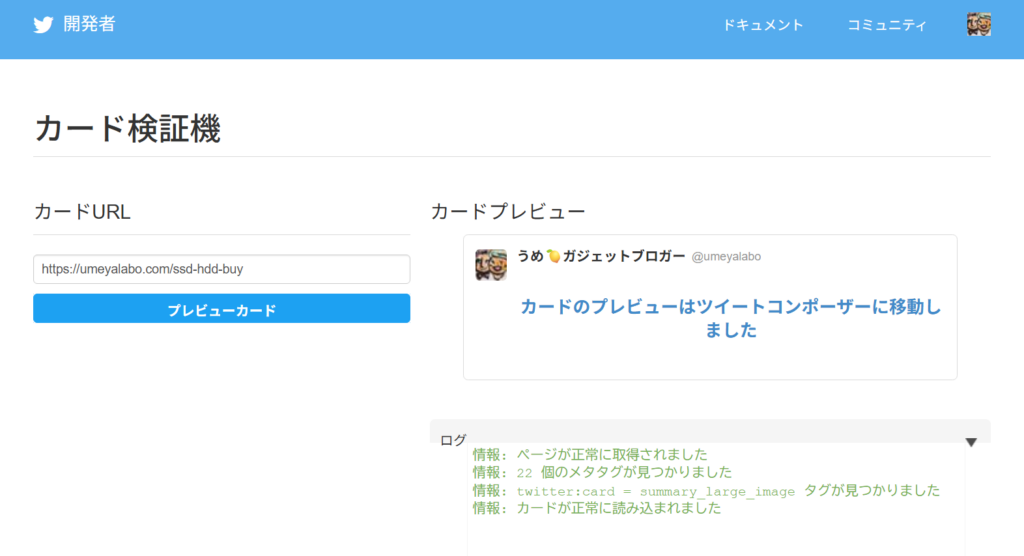
Task: Click the card preview moved message
Action: point(730,319)
